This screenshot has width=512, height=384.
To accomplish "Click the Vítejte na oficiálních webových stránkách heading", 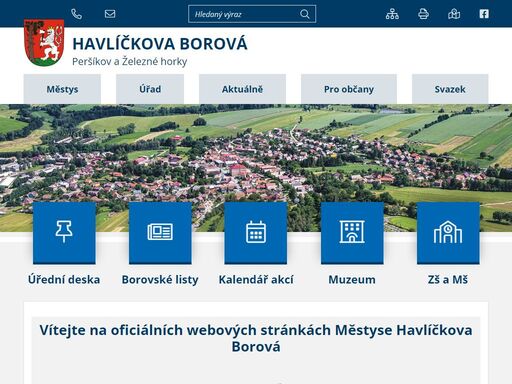I will click(x=256, y=338).
